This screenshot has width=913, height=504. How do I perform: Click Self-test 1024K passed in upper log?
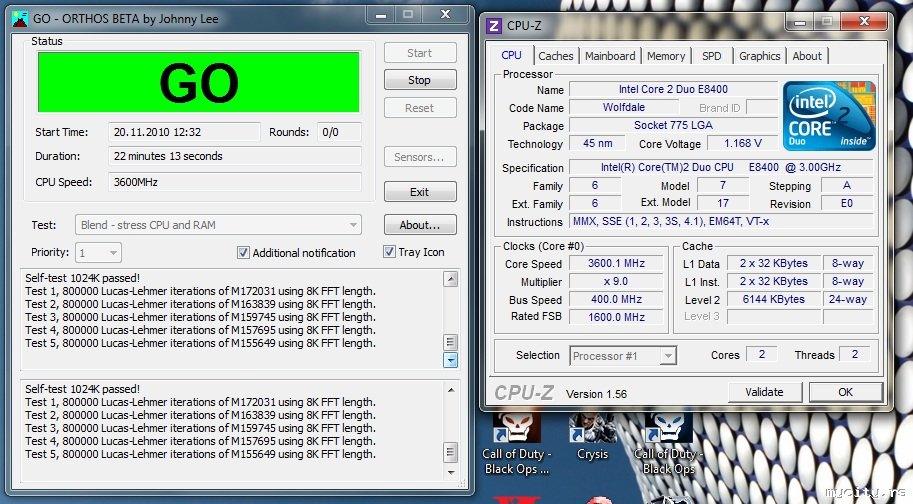click(x=82, y=278)
